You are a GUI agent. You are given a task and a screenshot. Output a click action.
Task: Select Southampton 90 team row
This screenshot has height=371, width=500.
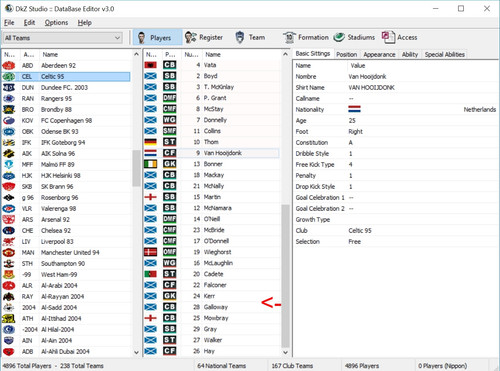coord(66,264)
